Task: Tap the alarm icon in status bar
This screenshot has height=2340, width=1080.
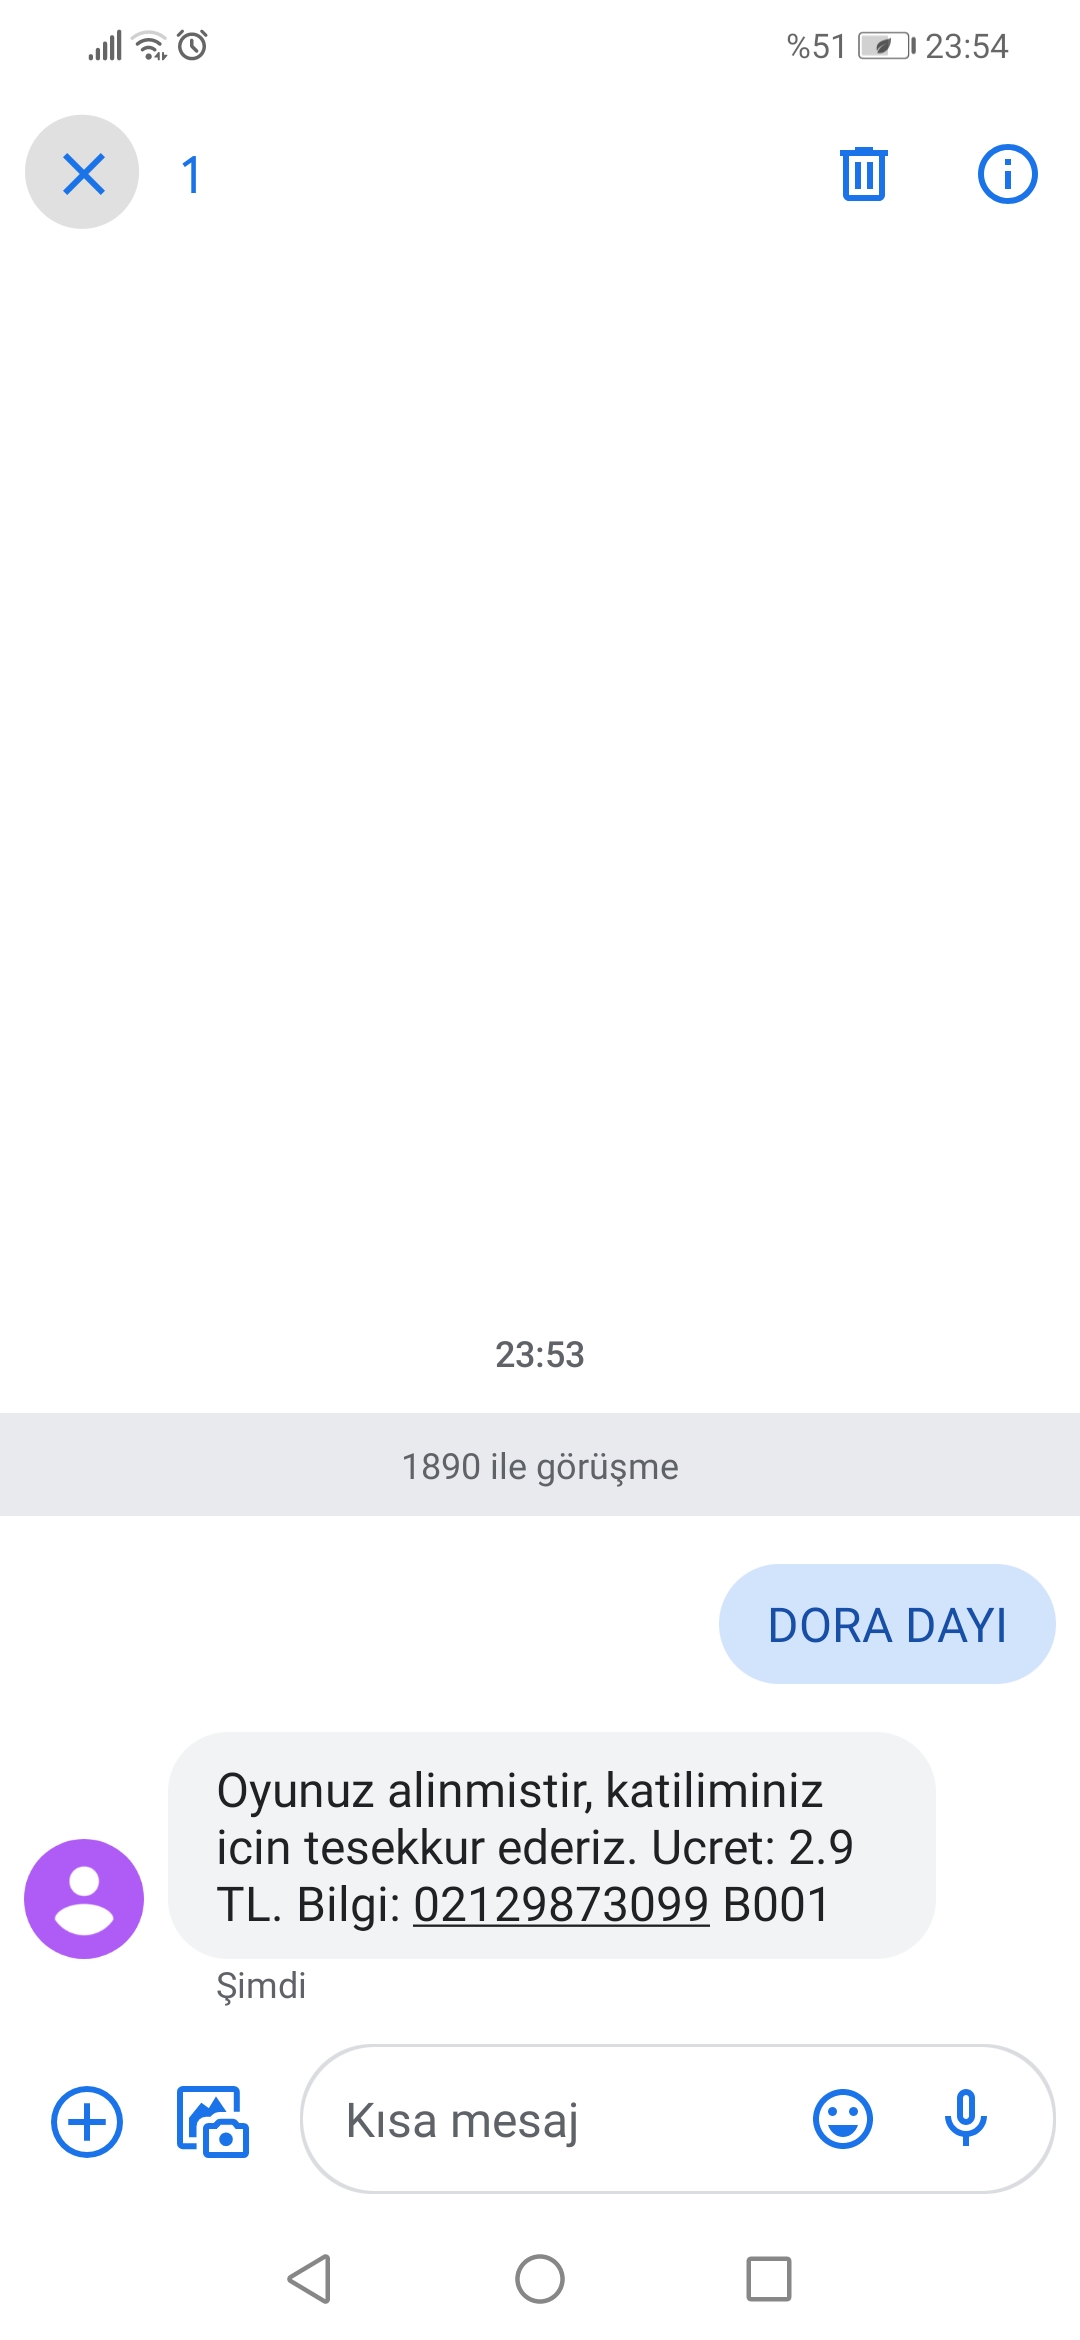Action: [192, 45]
